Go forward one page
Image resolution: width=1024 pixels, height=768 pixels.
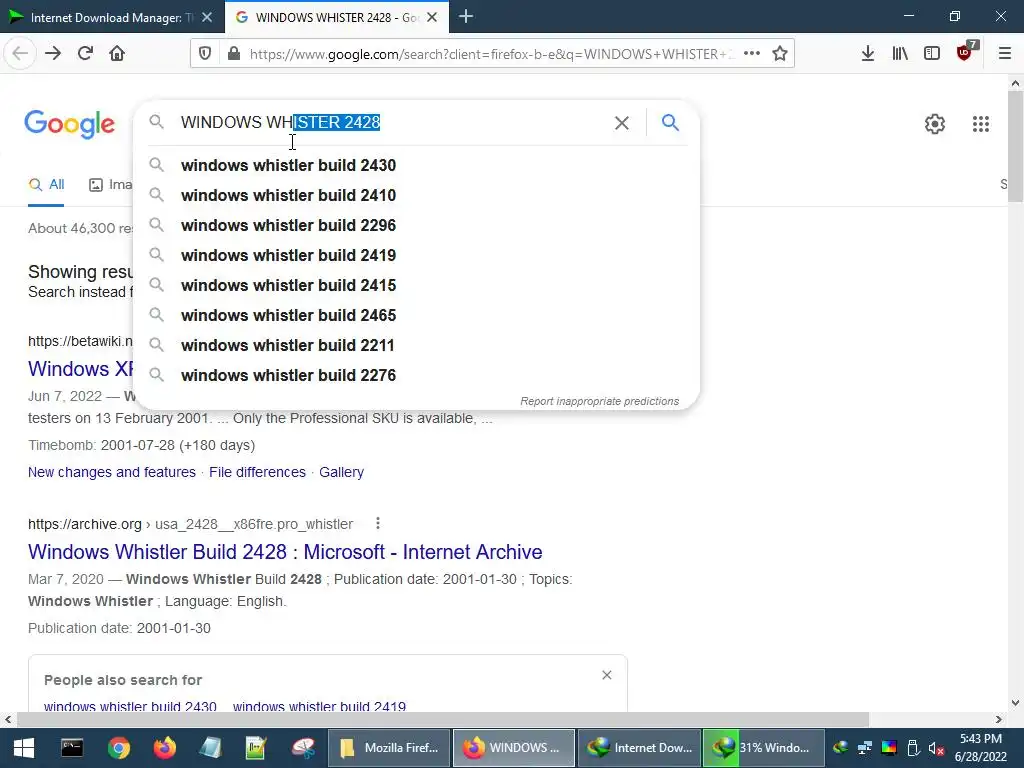(x=53, y=54)
